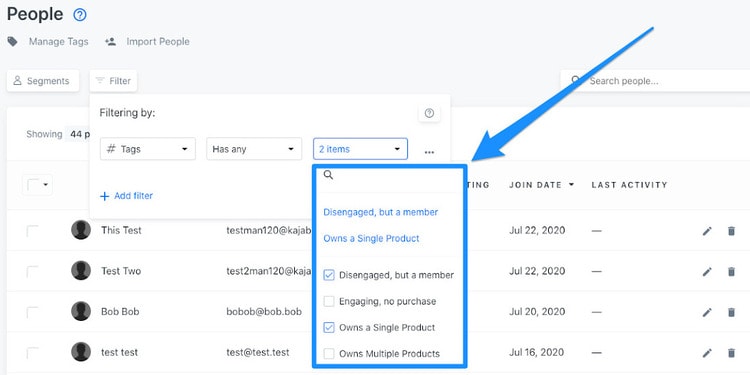Screen dimensions: 750x375
Task: Open the three-dots menu for the Tags filter
Action: [x=429, y=152]
